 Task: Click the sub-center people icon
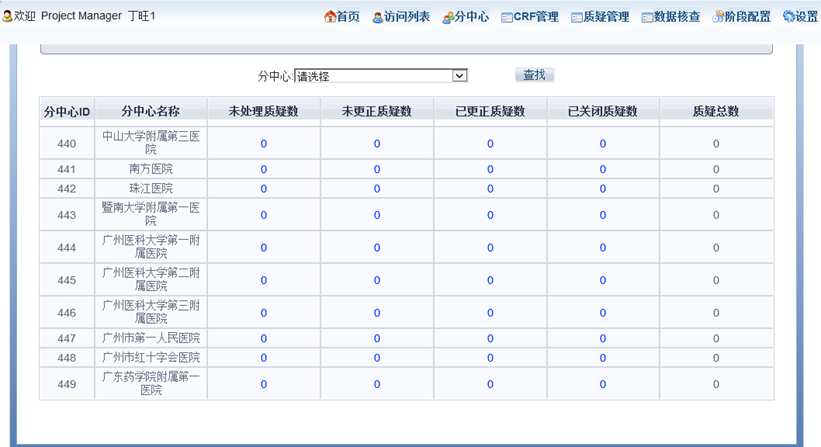tap(448, 18)
